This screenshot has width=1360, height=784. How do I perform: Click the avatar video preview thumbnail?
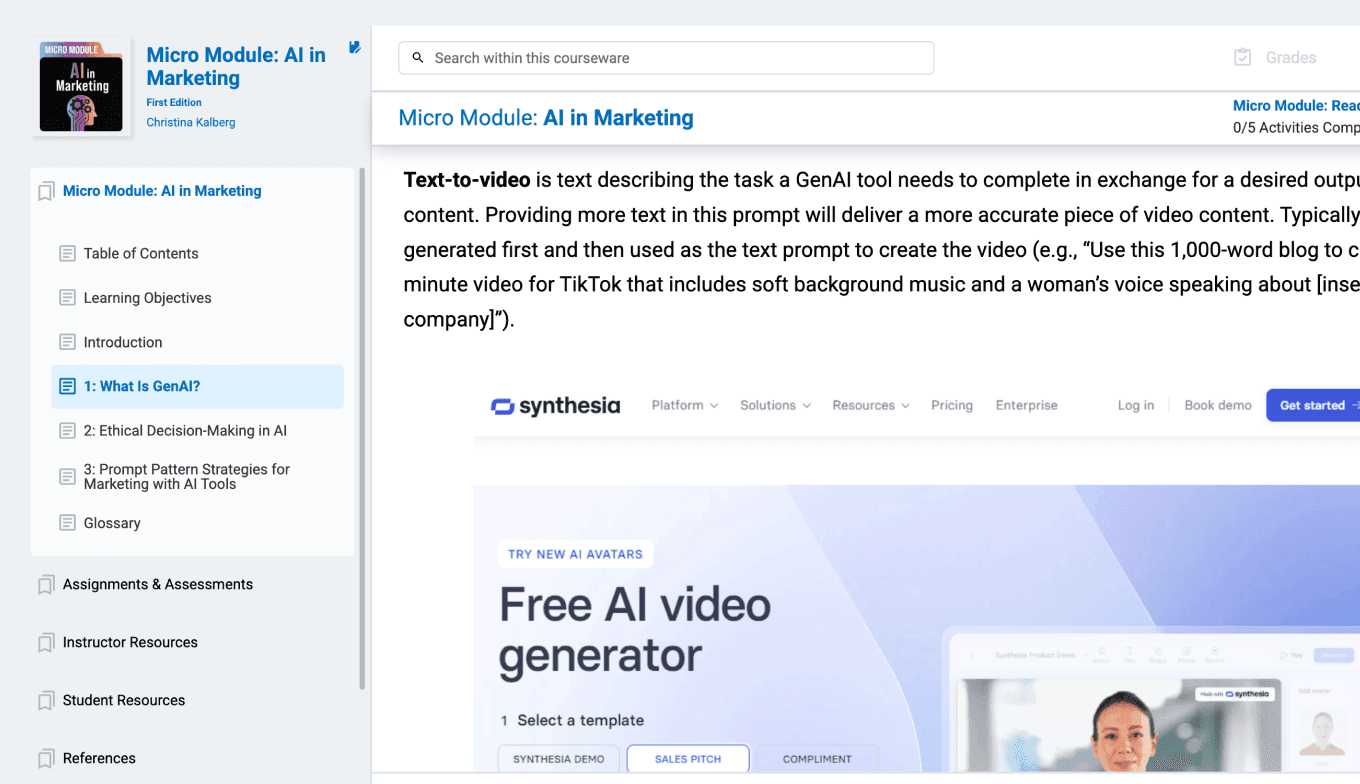1118,725
